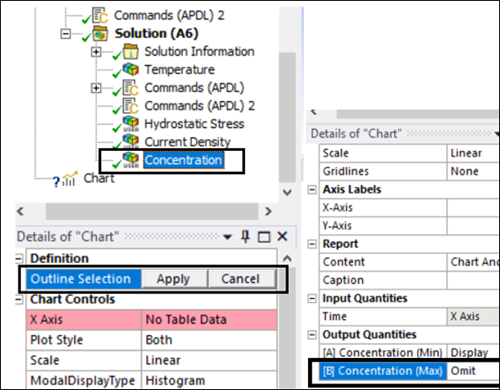Click the Hydrostatic Stress user result icon
This screenshot has width=500, height=390.
[x=131, y=124]
